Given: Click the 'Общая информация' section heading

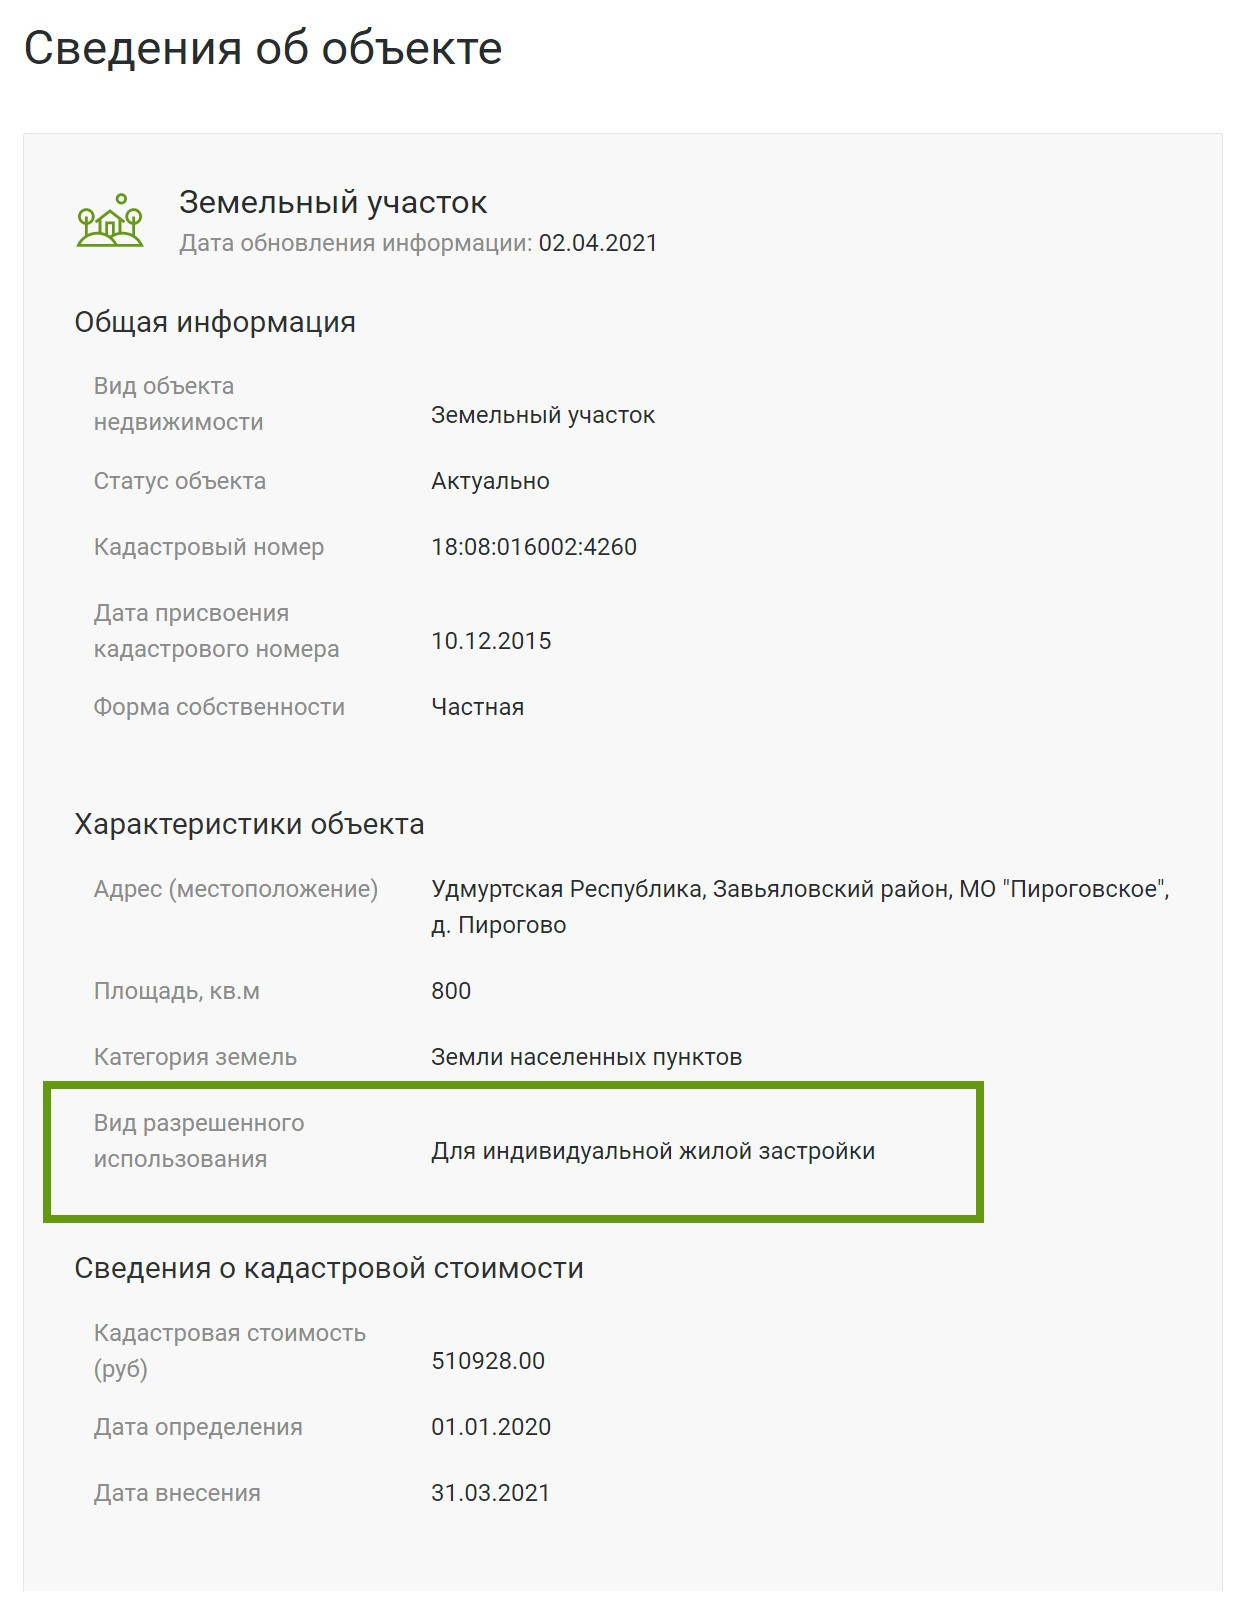Looking at the screenshot, I should 215,322.
